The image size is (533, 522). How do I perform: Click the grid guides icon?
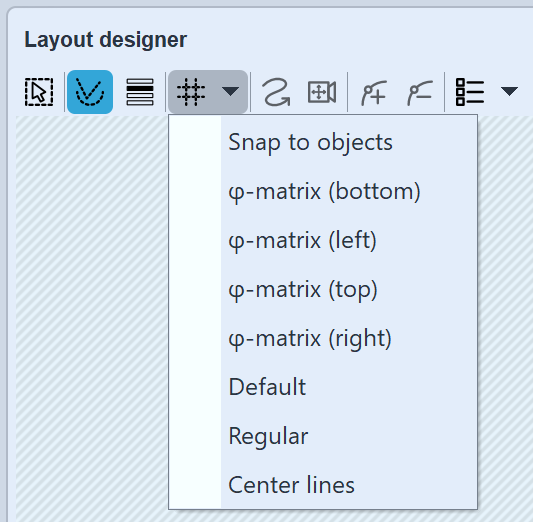191,92
